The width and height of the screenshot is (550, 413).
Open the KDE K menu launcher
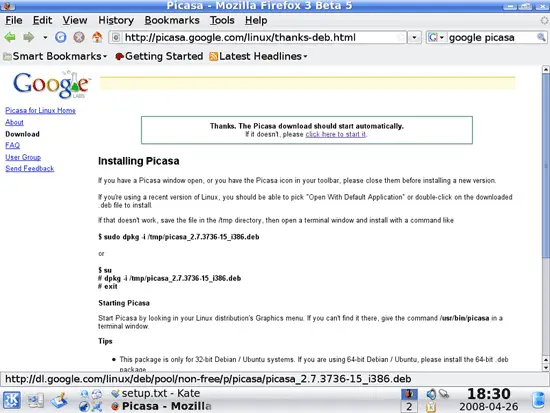[12, 400]
